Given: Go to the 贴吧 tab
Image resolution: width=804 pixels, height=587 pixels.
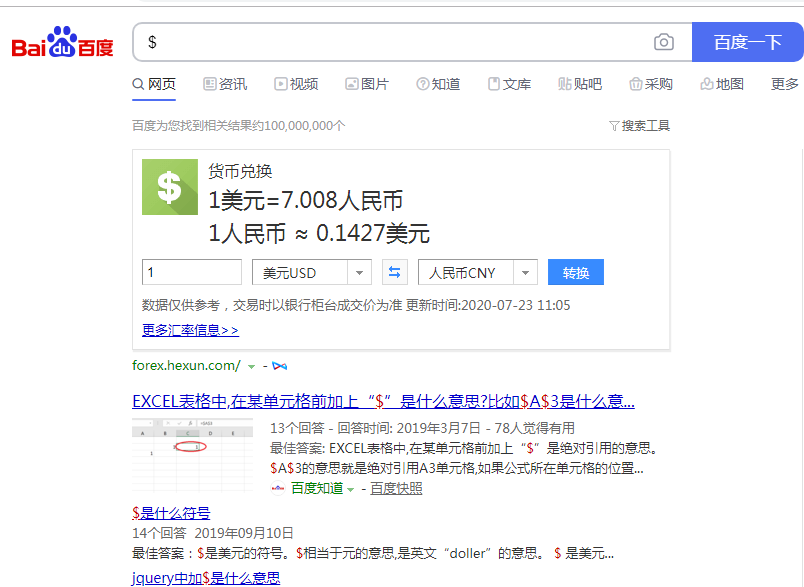Looking at the screenshot, I should pos(580,84).
